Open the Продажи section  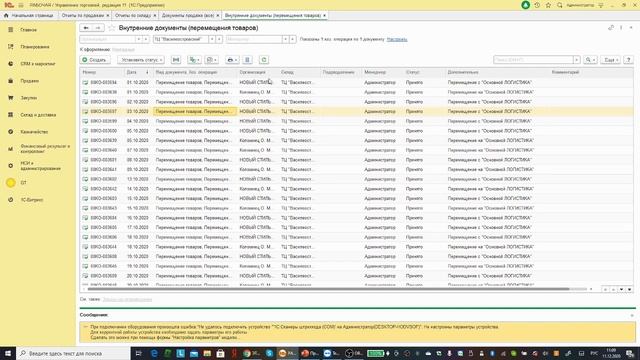pyautogui.click(x=29, y=81)
